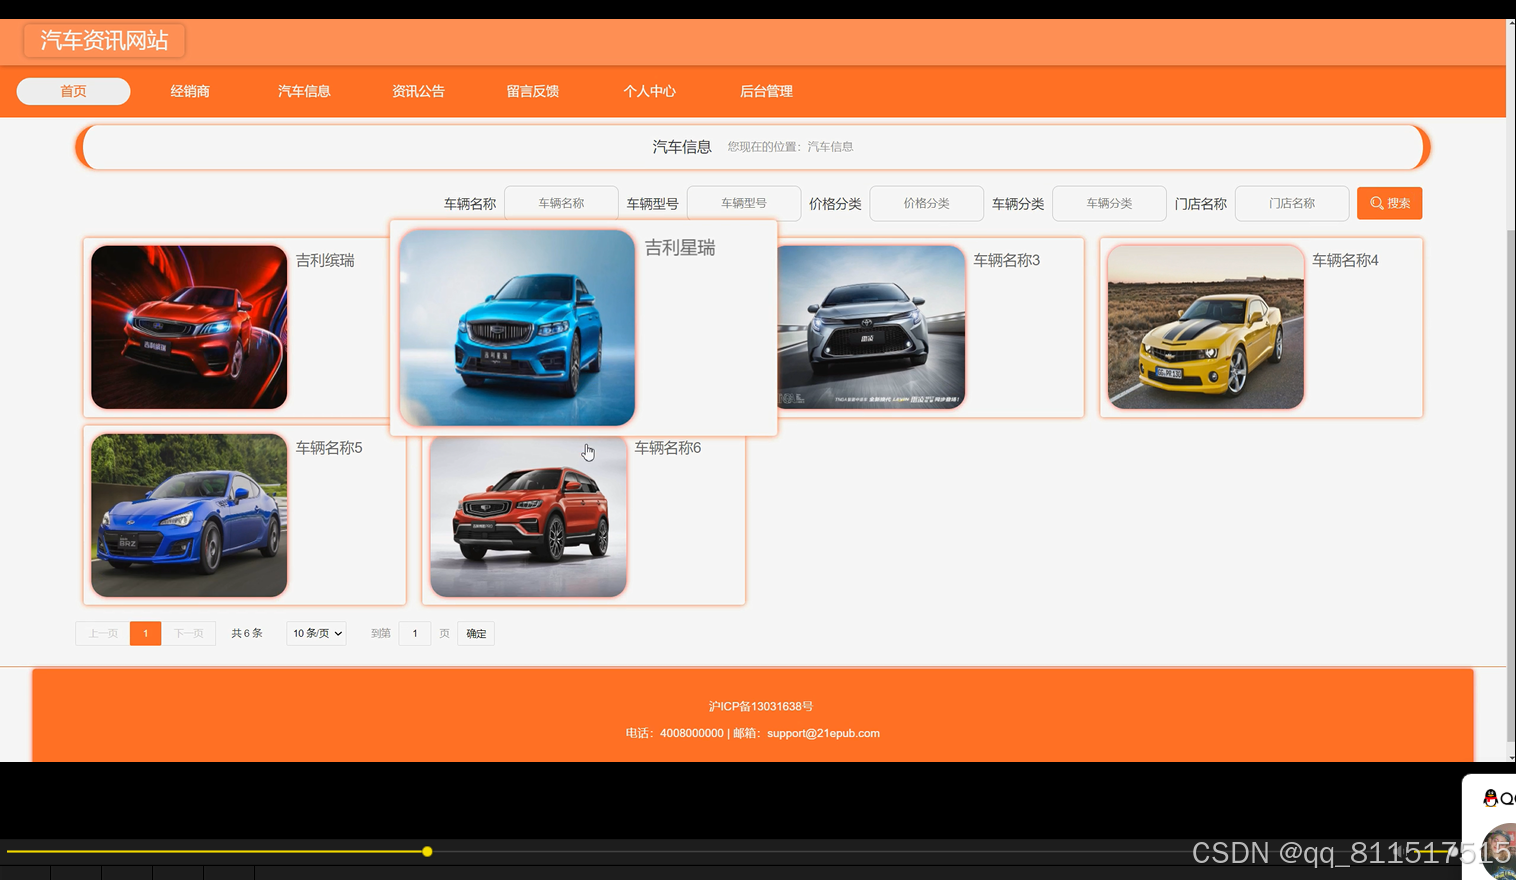Open the 车辆名称3 grey car image
1516x880 pixels.
tap(871, 327)
